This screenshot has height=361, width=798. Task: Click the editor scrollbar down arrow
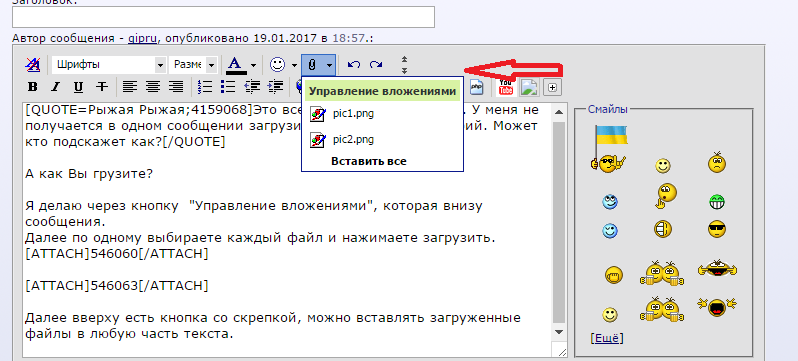[x=559, y=332]
